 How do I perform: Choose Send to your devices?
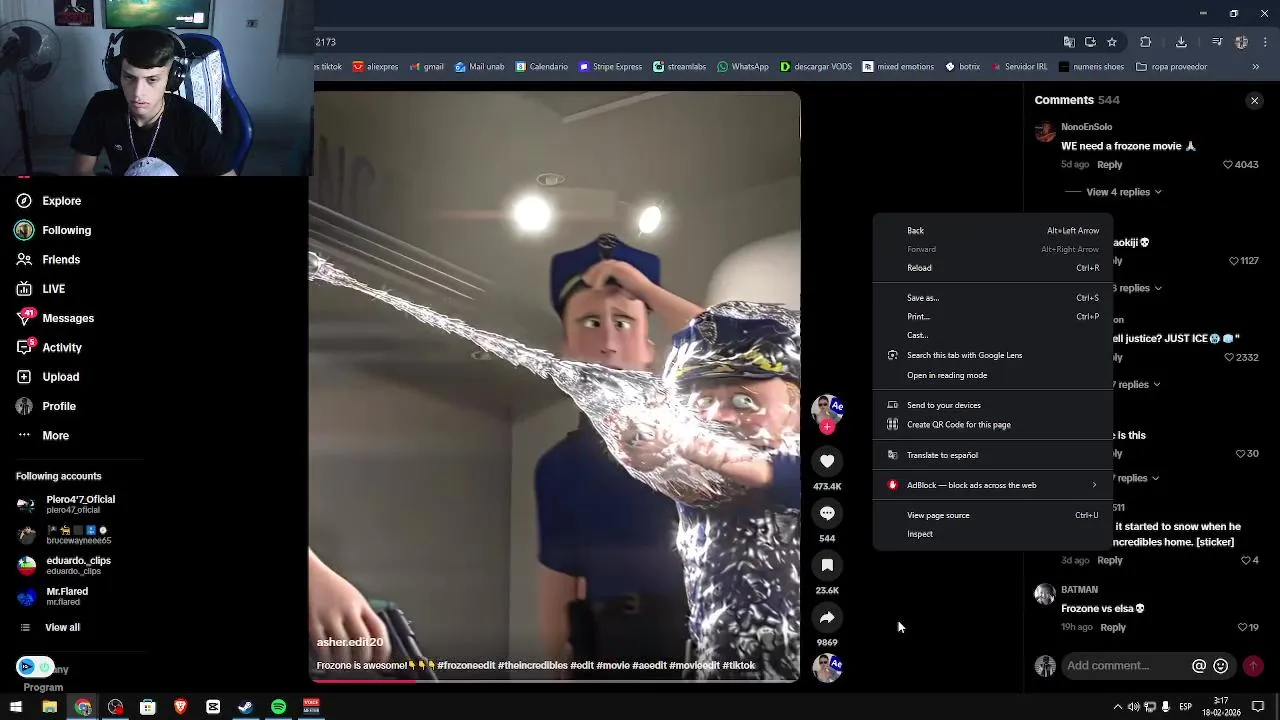click(x=993, y=405)
